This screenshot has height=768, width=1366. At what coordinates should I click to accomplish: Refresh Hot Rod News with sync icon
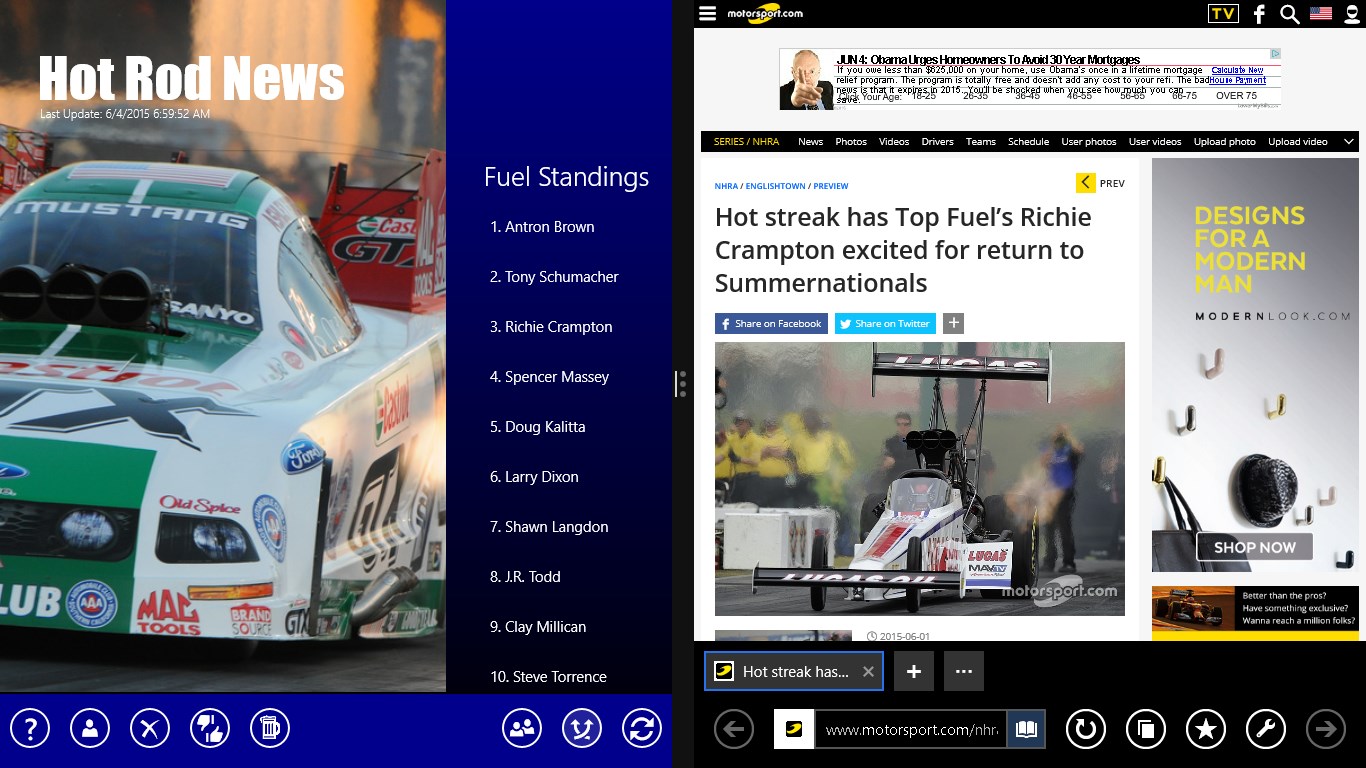(x=642, y=728)
